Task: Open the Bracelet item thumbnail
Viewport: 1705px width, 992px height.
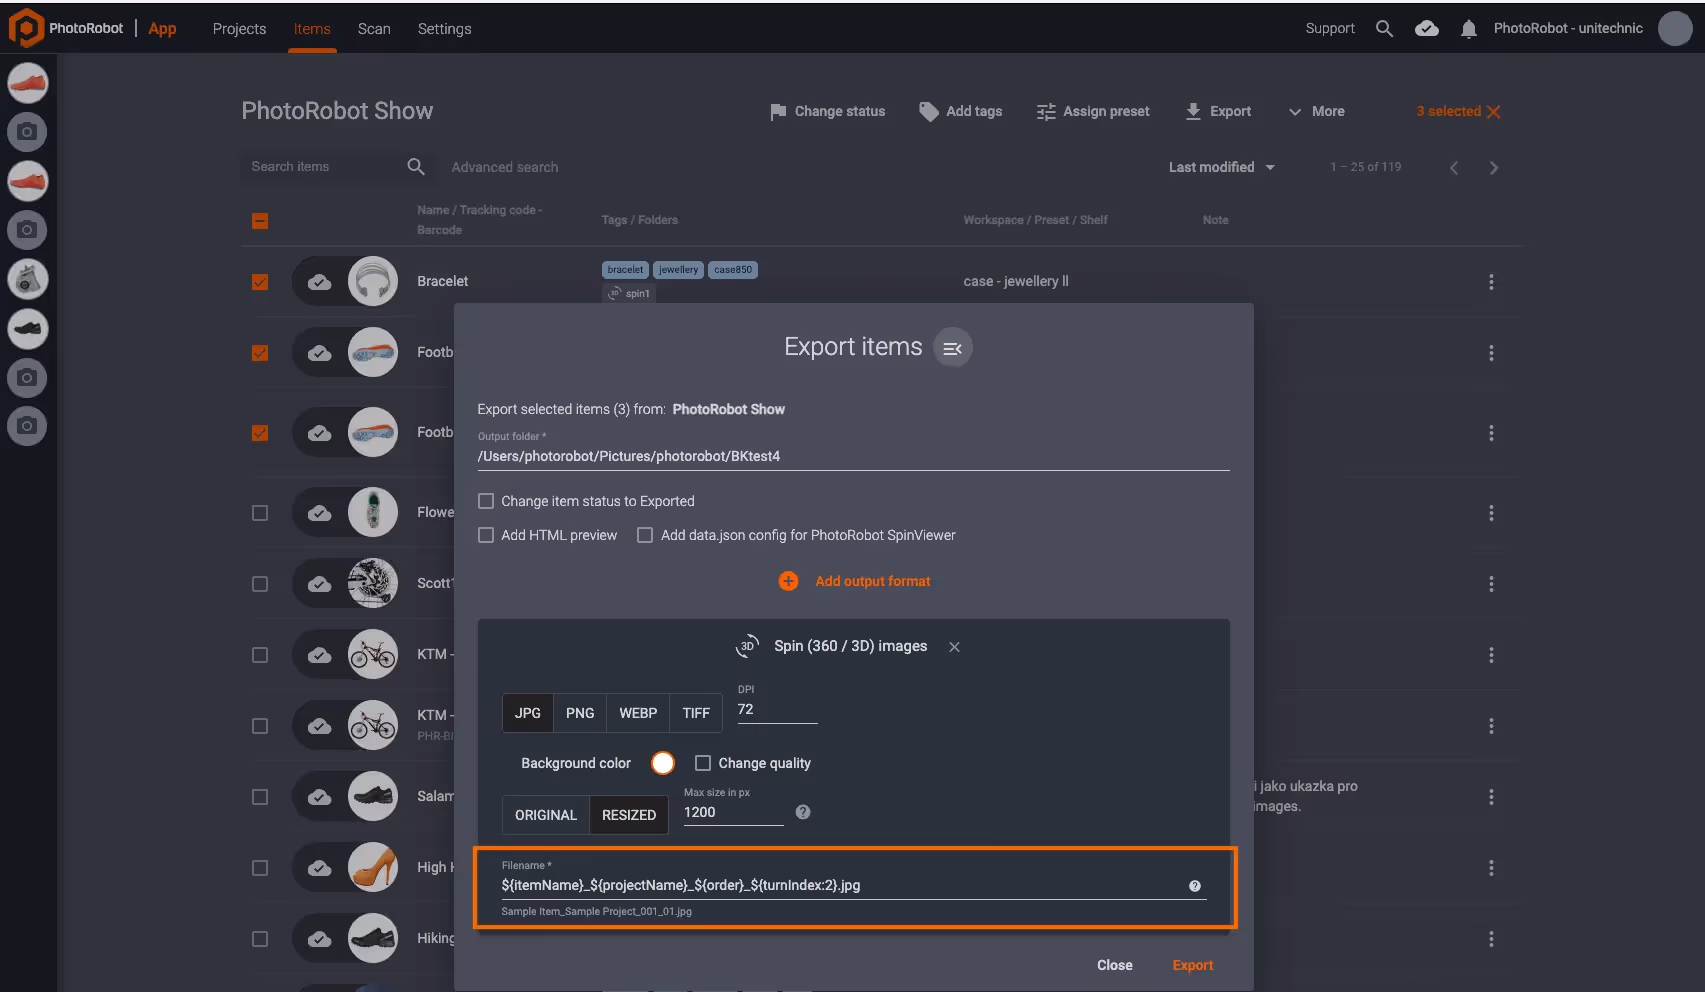Action: coord(373,282)
